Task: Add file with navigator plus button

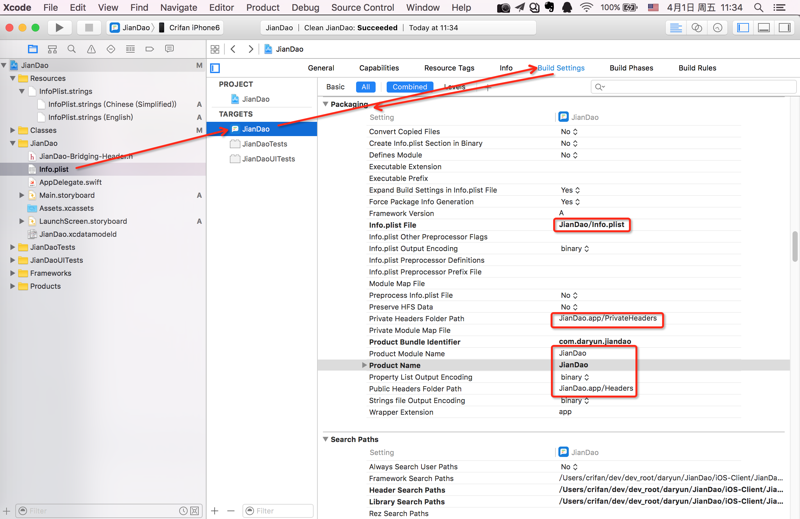Action: click(7, 511)
